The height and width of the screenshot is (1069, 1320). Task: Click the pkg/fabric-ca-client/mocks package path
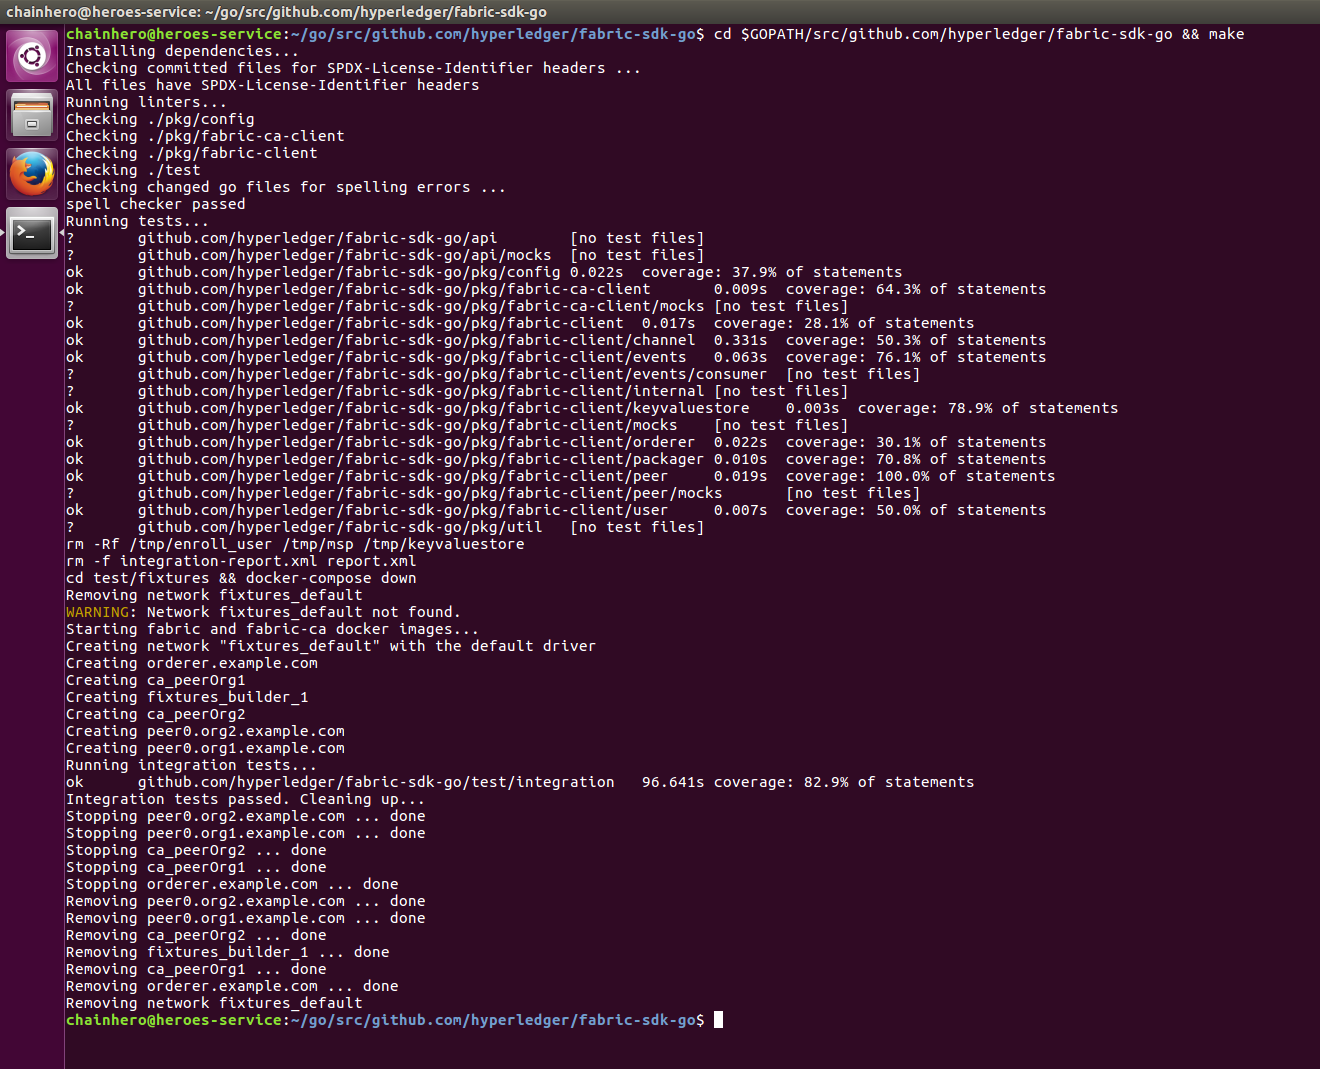[421, 306]
